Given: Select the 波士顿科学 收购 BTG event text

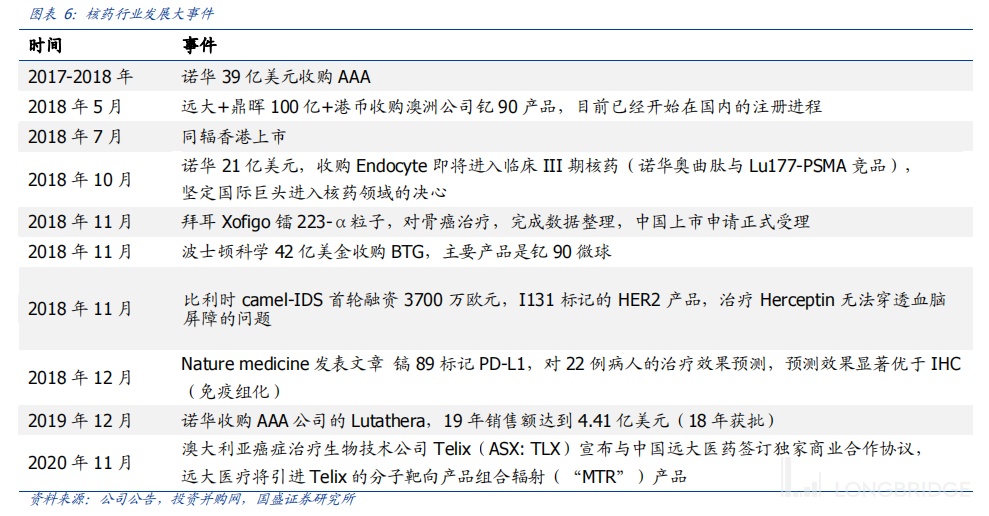Looking at the screenshot, I should coord(396,252).
